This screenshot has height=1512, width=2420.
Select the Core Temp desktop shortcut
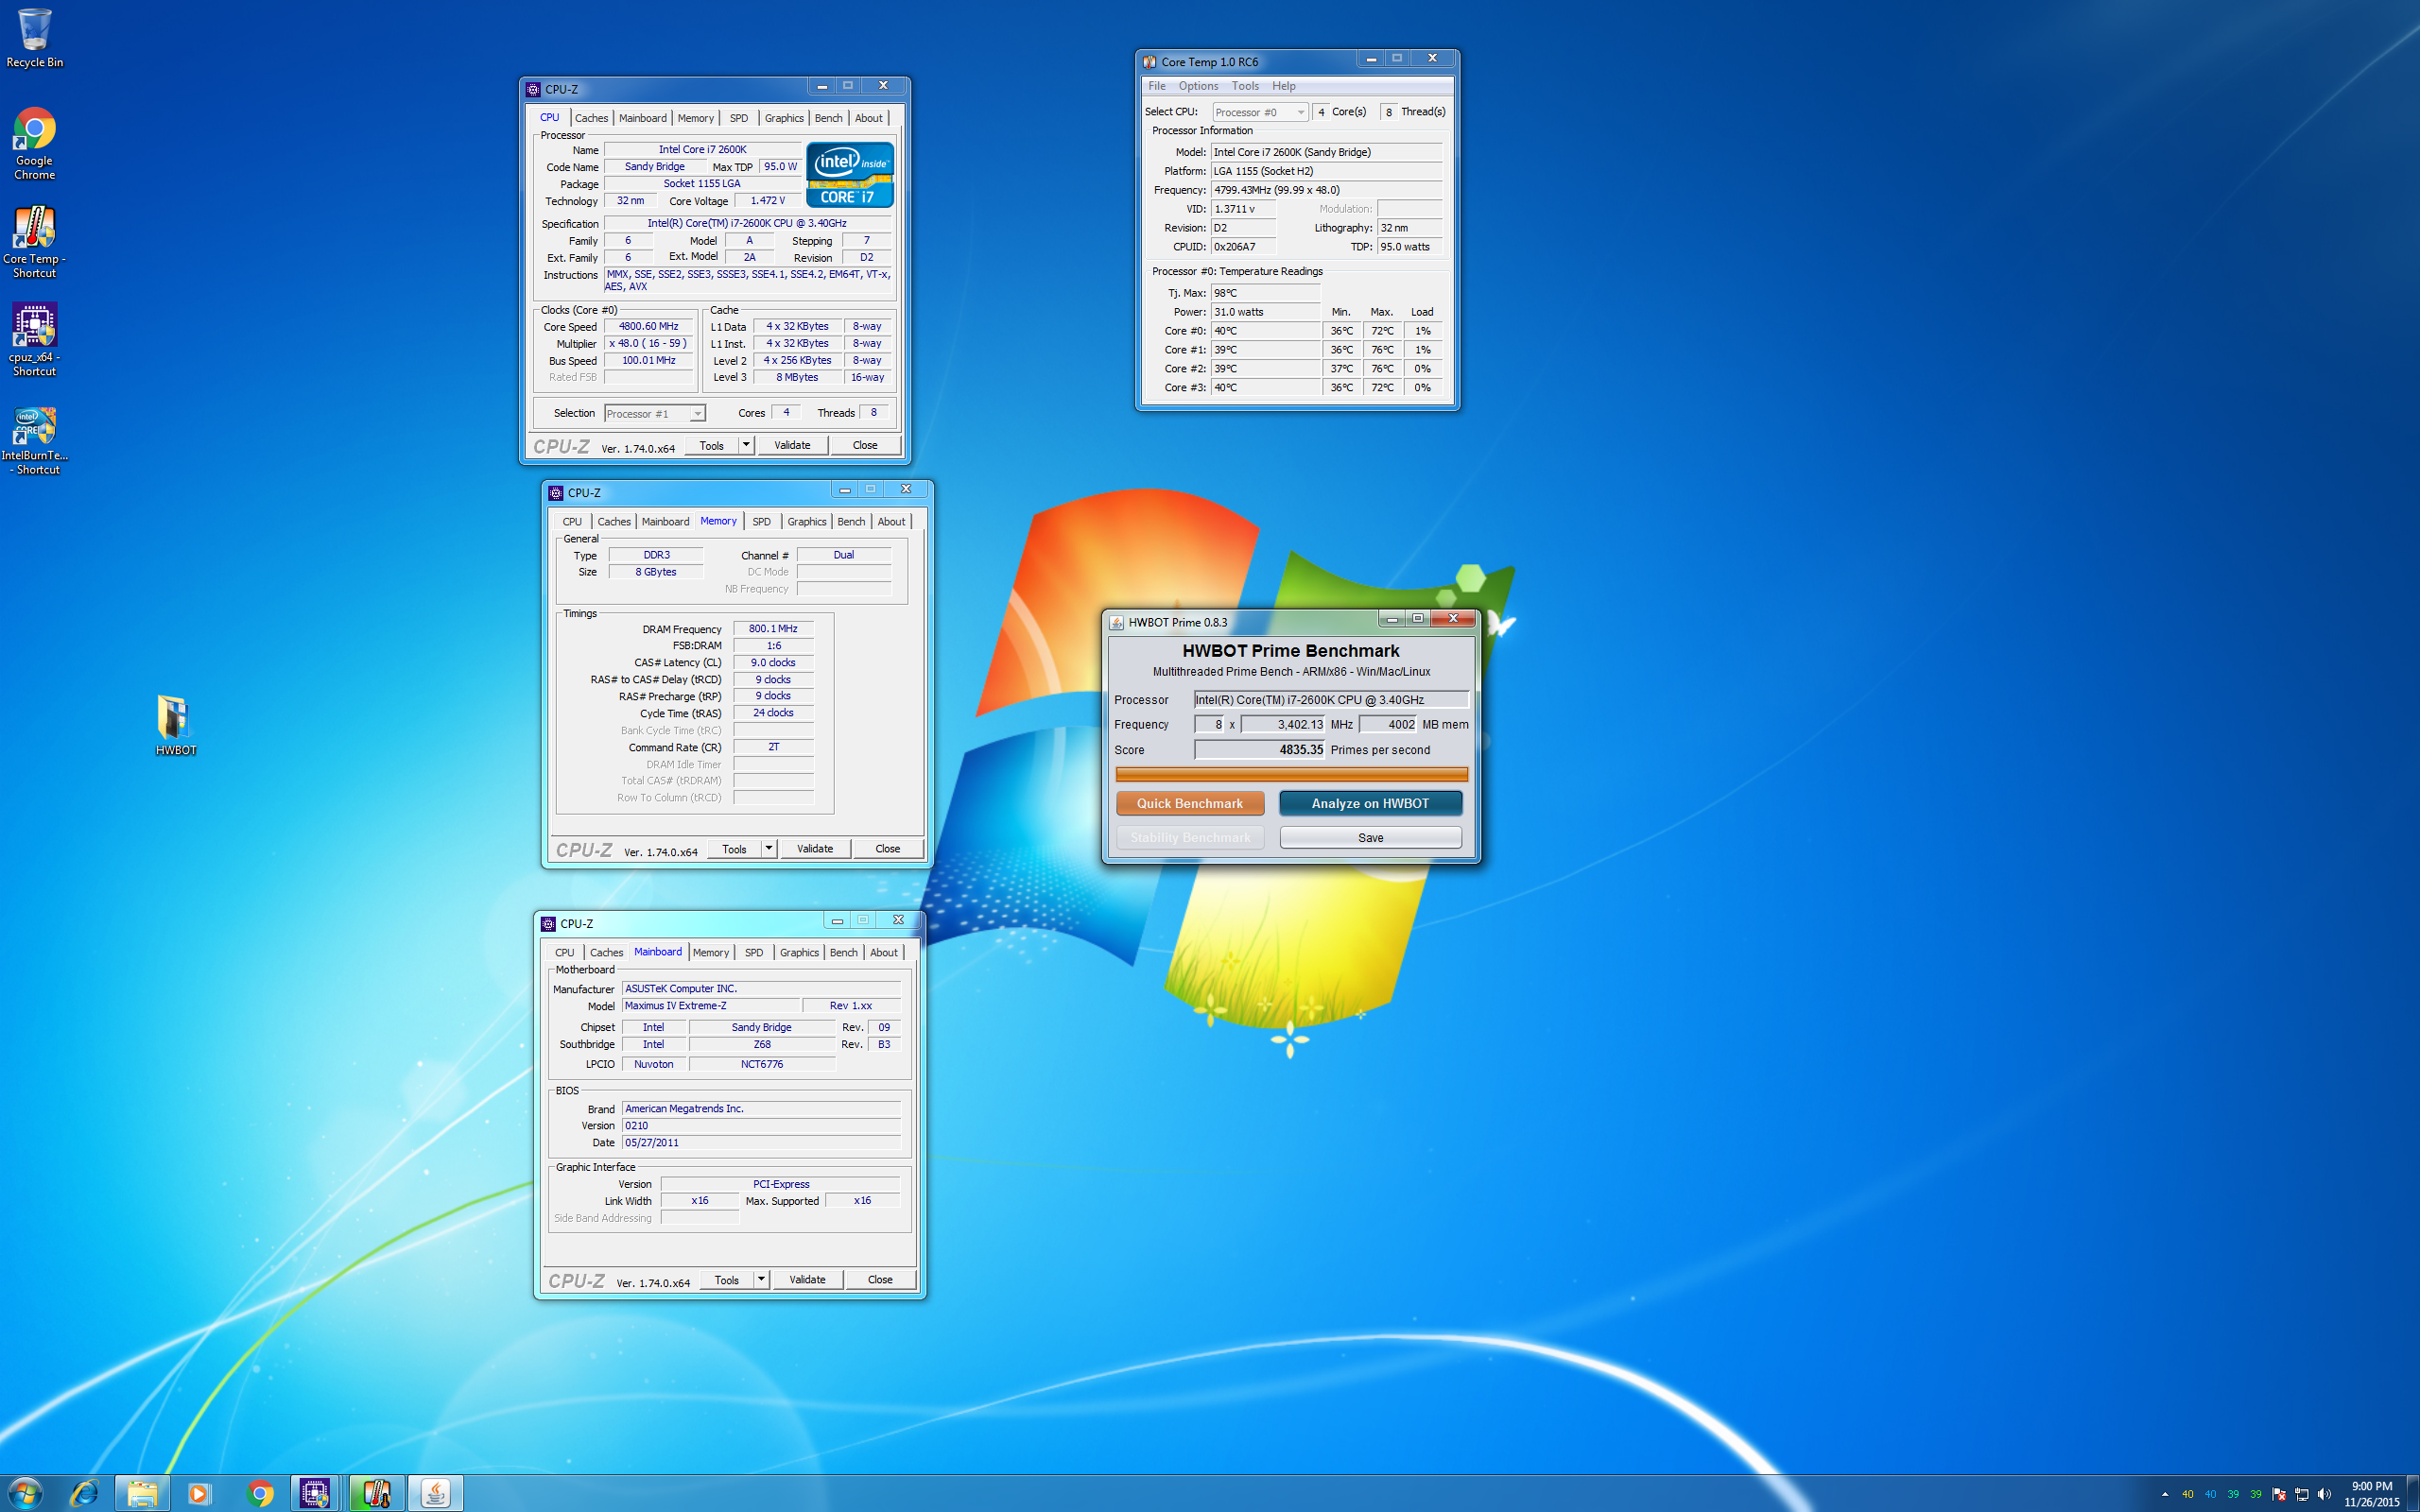click(35, 242)
